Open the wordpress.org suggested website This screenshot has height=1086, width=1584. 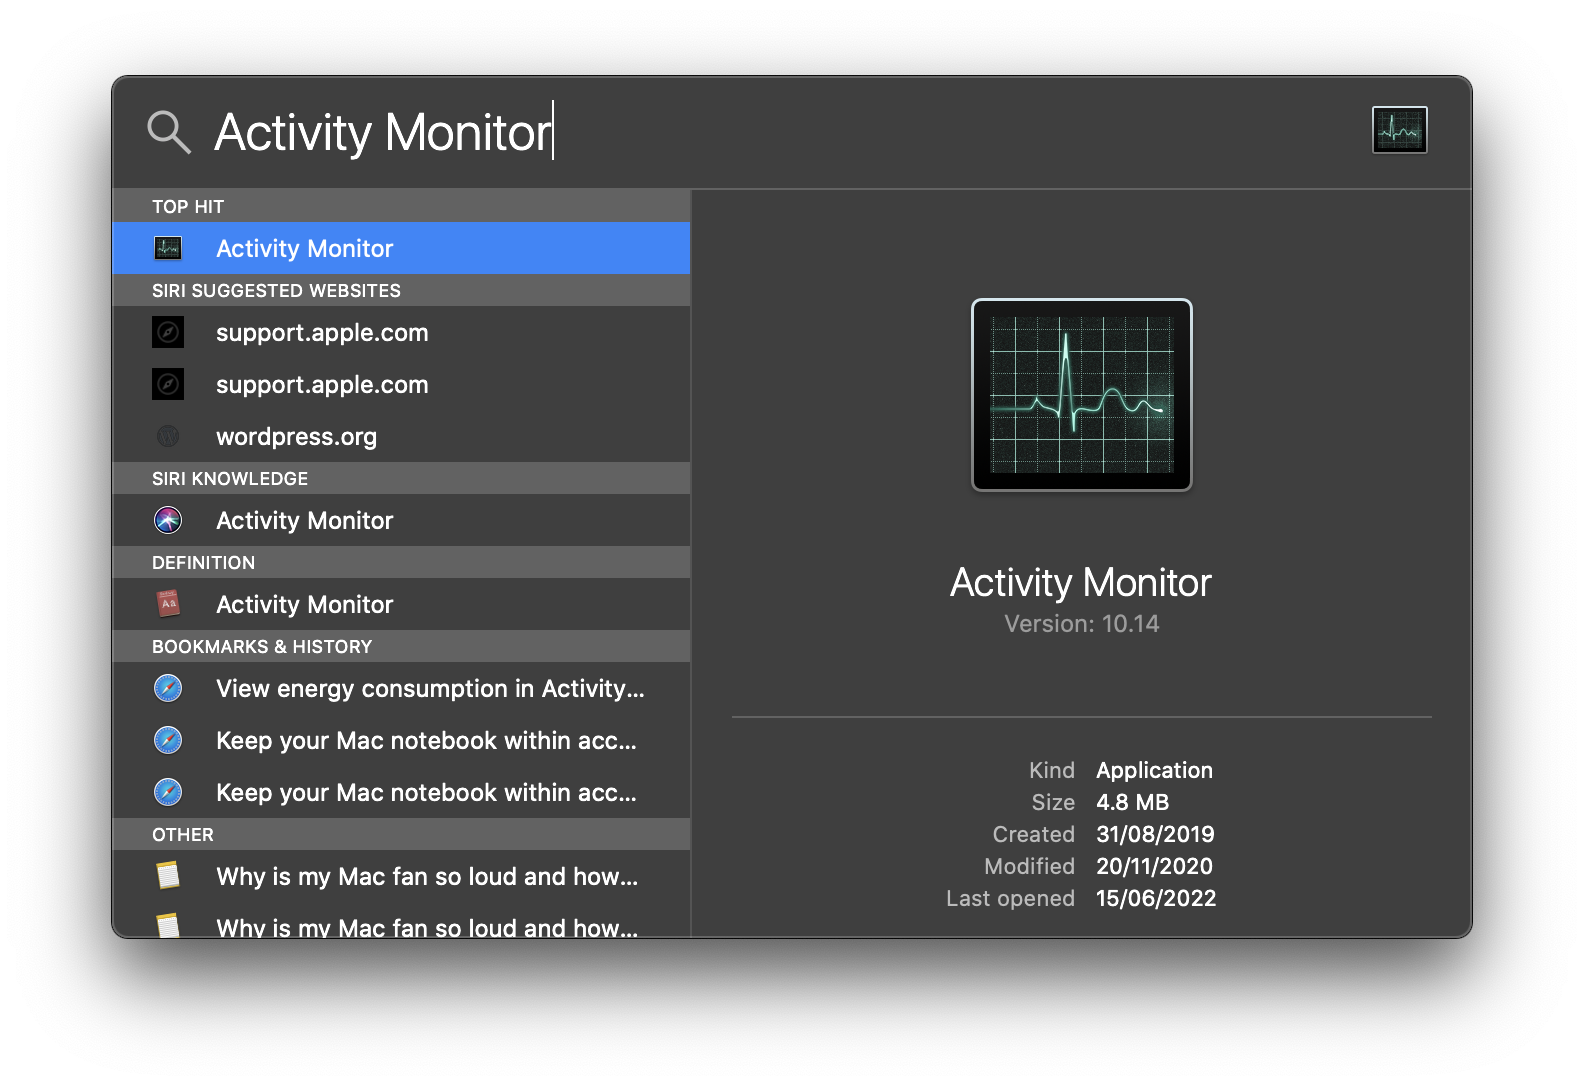pyautogui.click(x=401, y=436)
